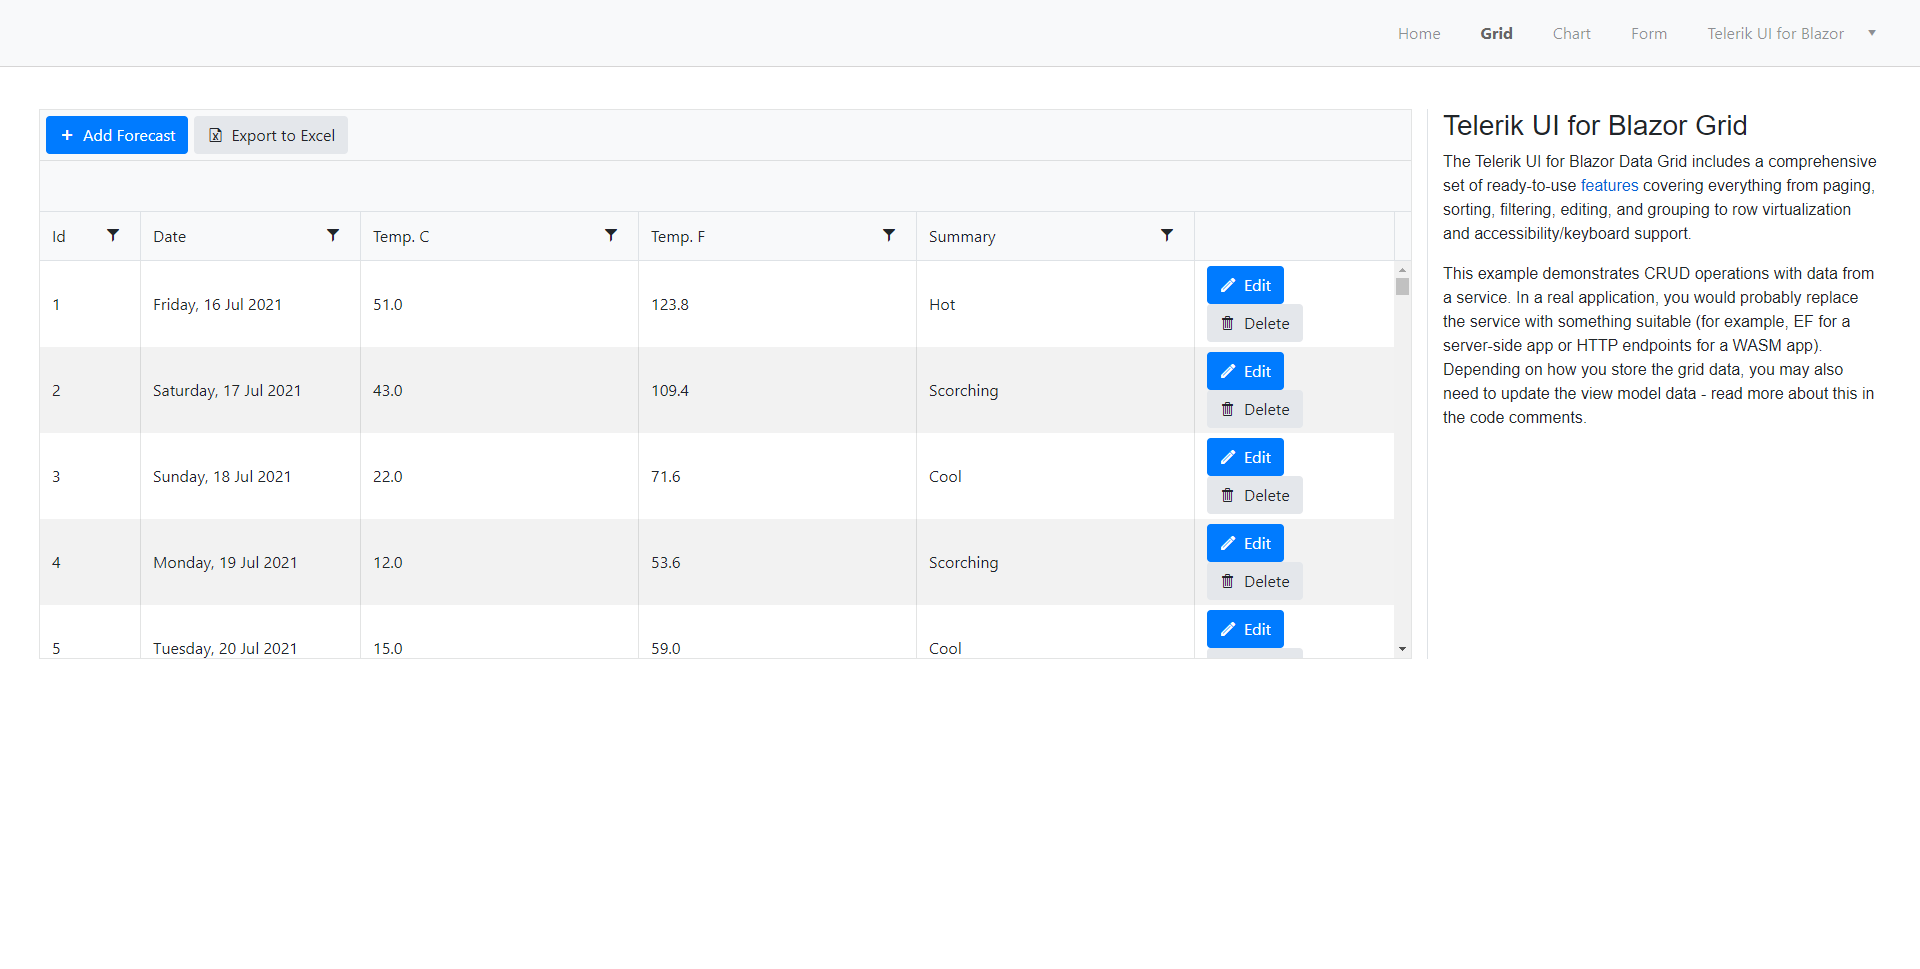This screenshot has width=1920, height=969.
Task: Click the 51.0 temperature cell
Action: click(x=499, y=304)
